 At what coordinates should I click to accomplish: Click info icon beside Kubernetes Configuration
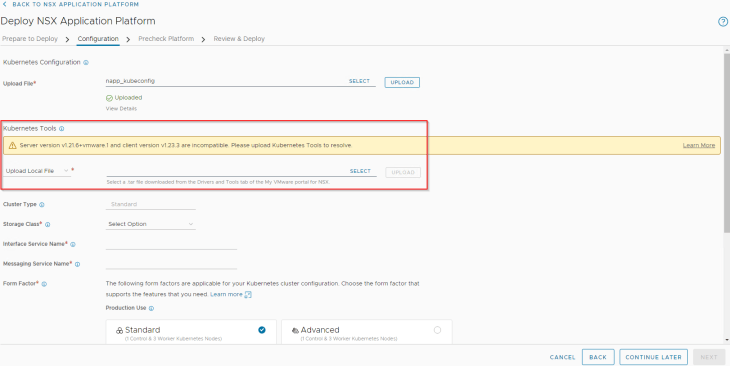coord(86,62)
